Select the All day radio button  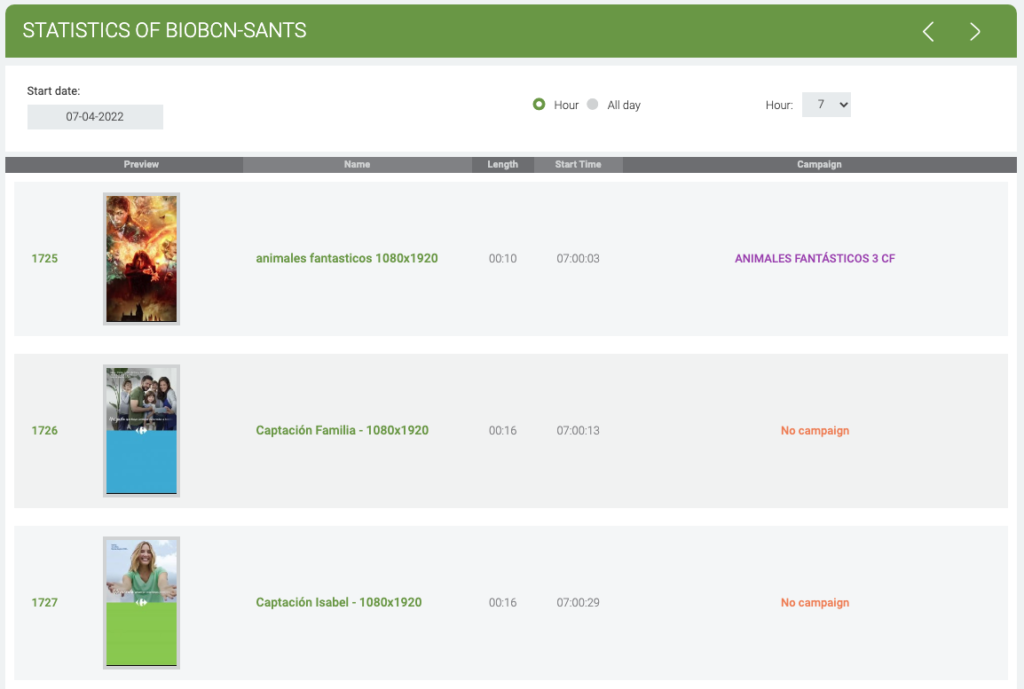pyautogui.click(x=593, y=104)
